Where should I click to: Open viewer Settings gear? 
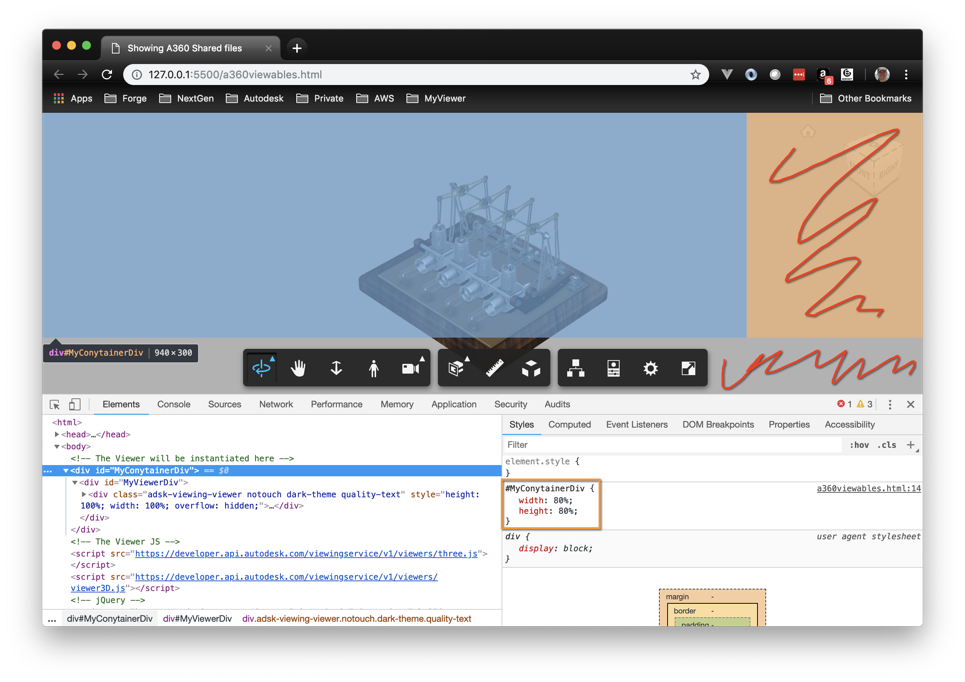tap(651, 368)
